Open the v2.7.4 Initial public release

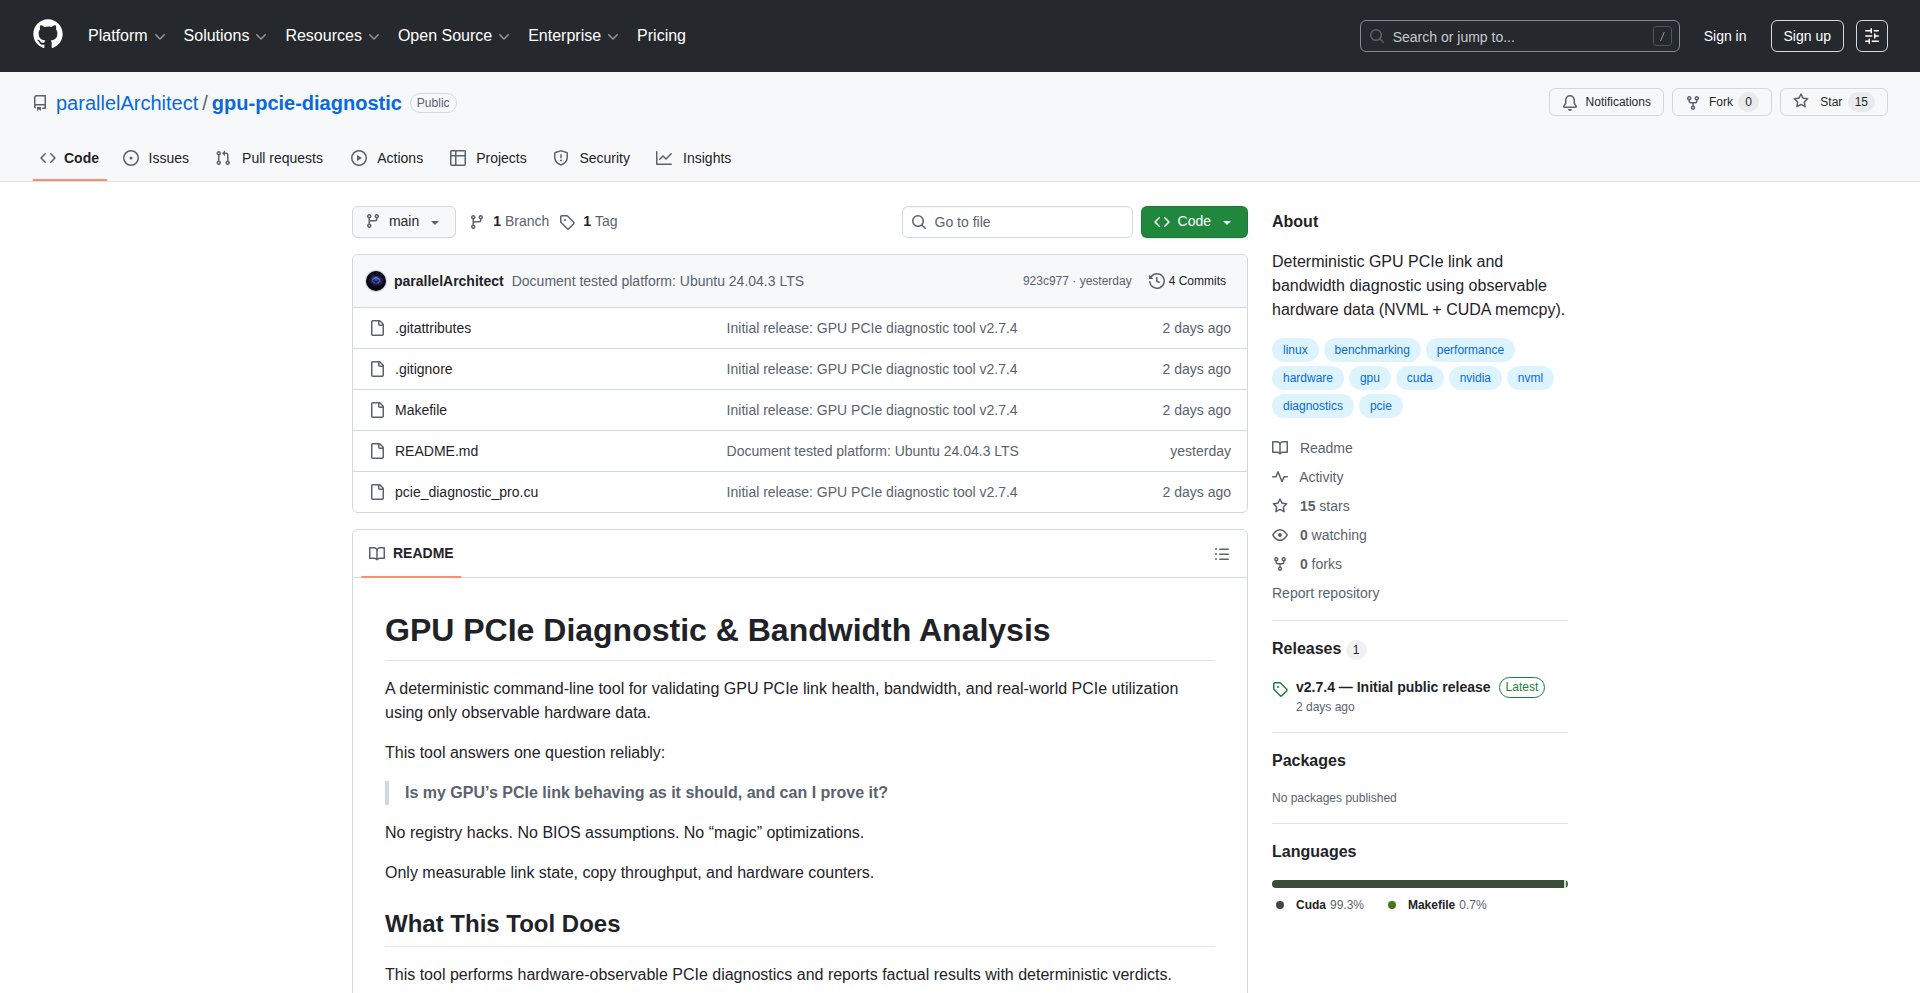(1393, 687)
